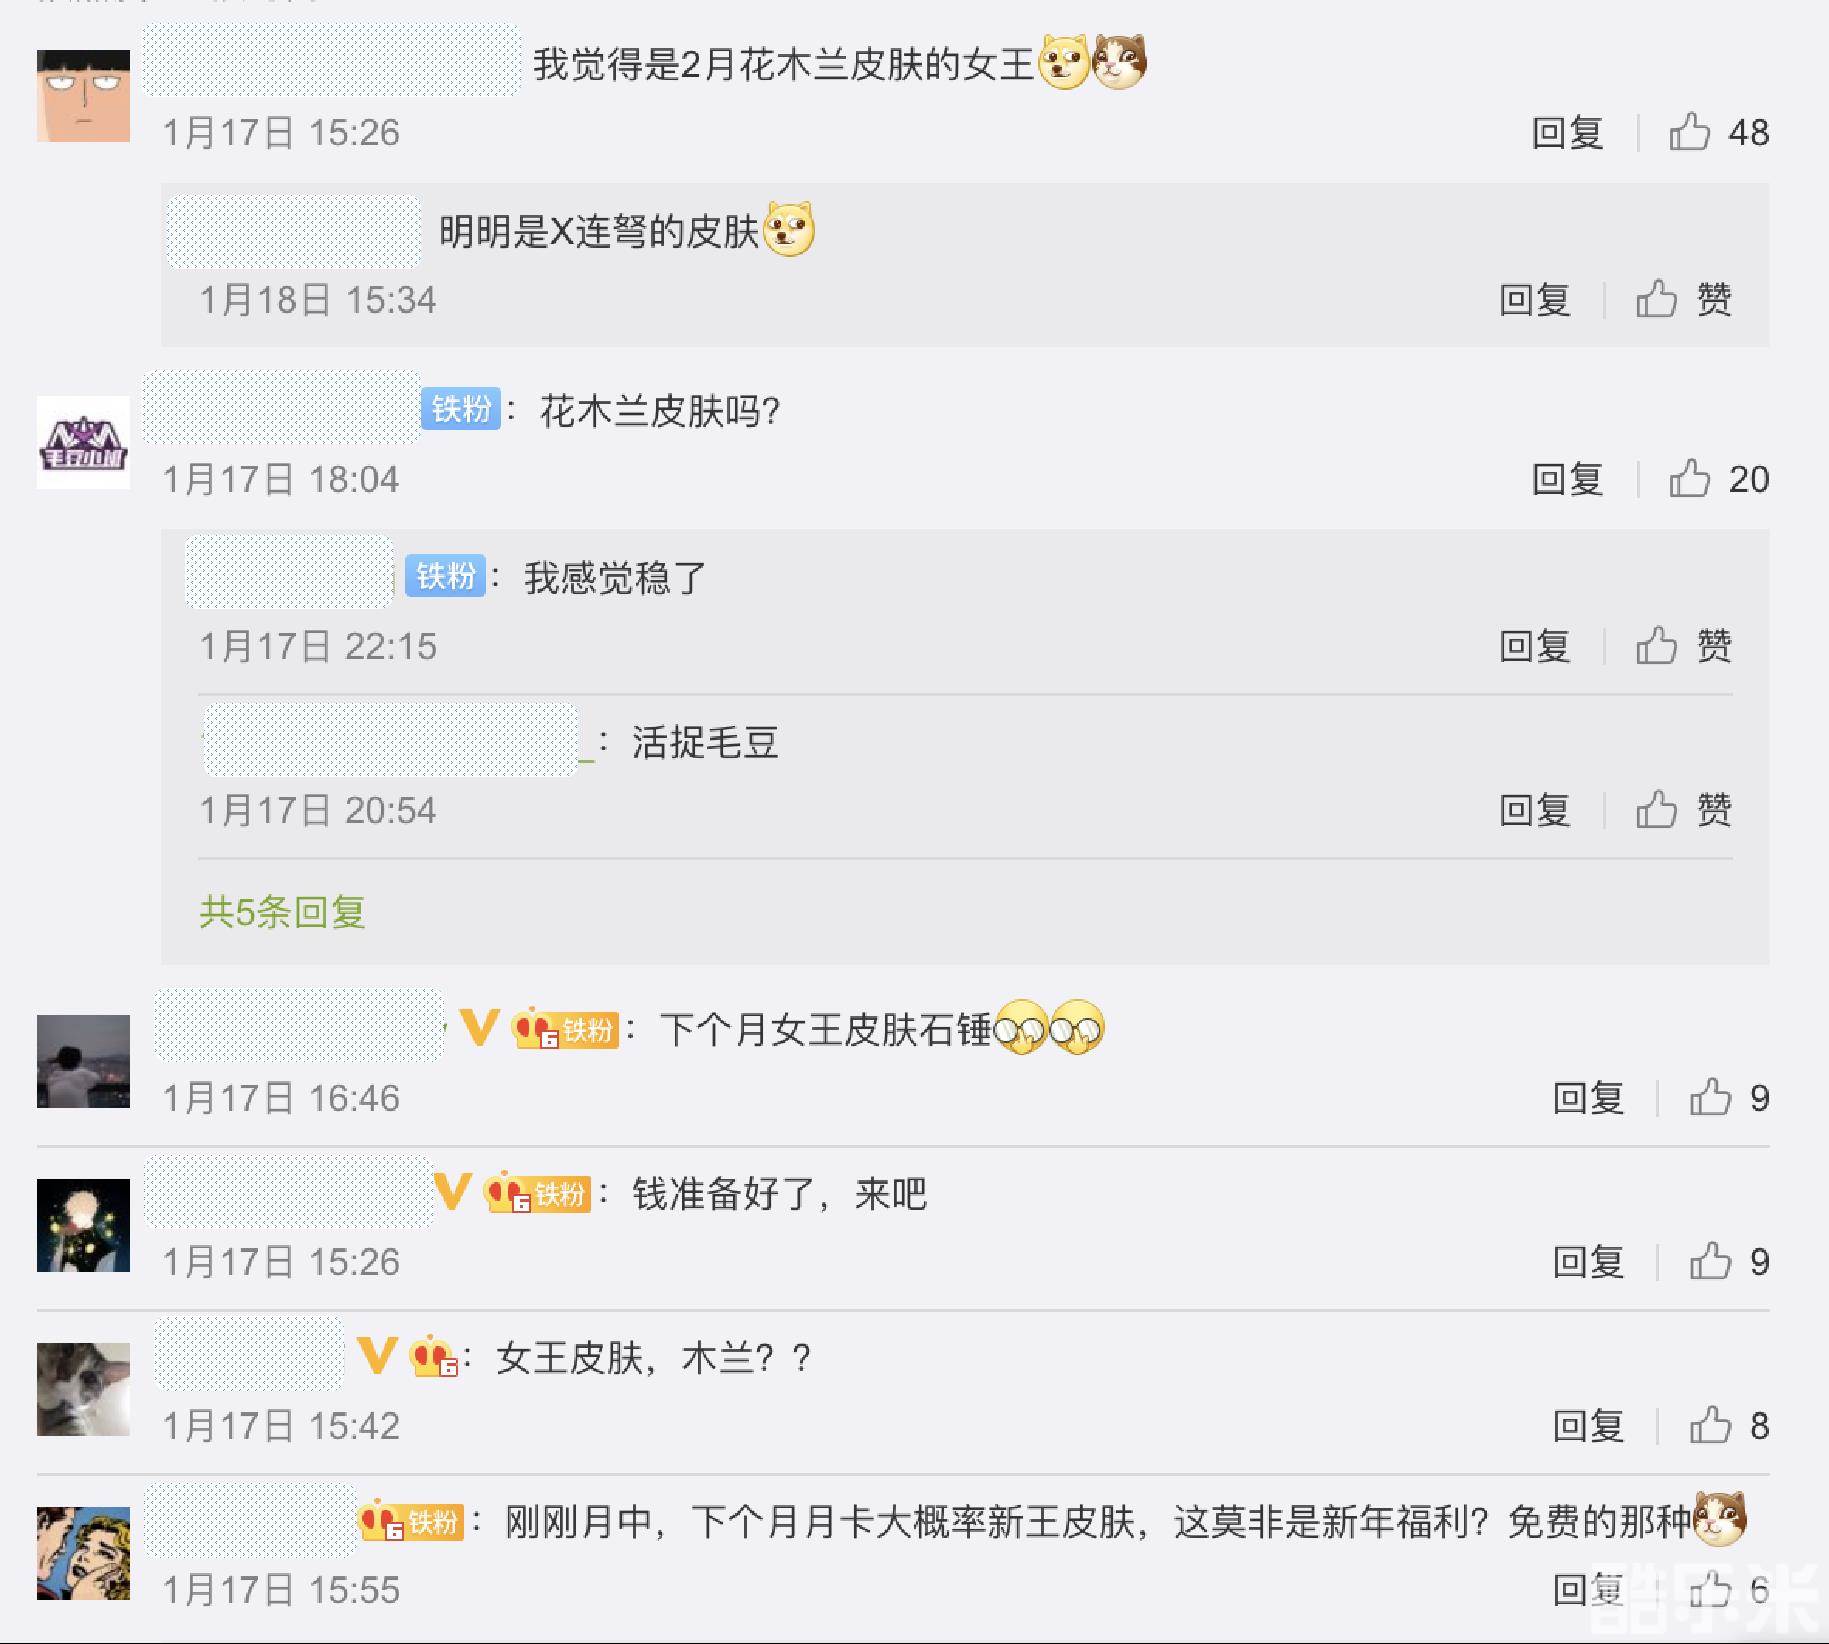Open the comic-style avatar of last commenter

83,1553
